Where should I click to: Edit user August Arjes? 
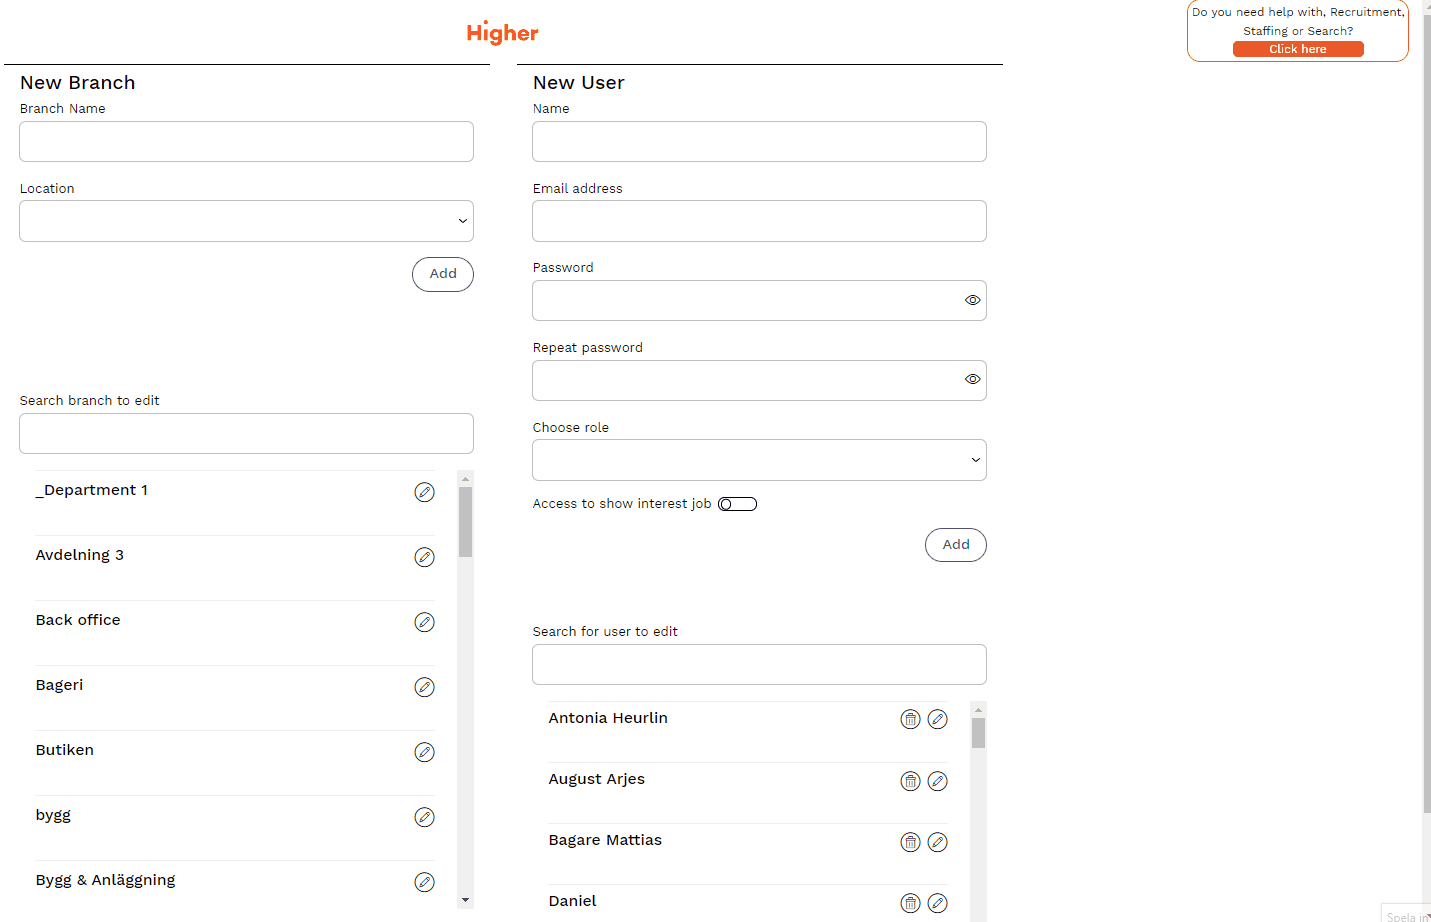[x=937, y=781]
